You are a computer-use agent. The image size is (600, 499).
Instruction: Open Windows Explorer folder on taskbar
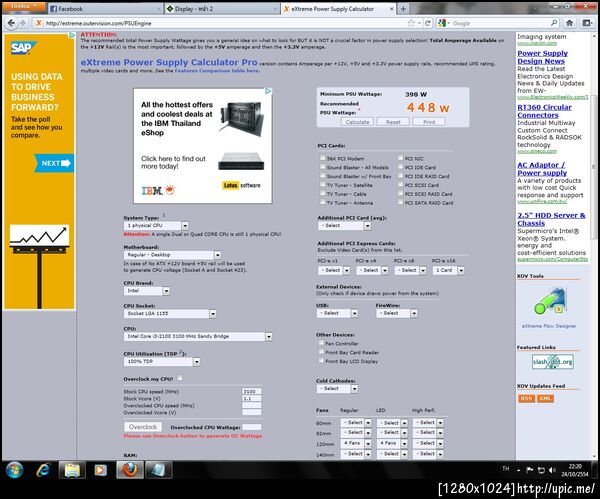click(x=72, y=470)
